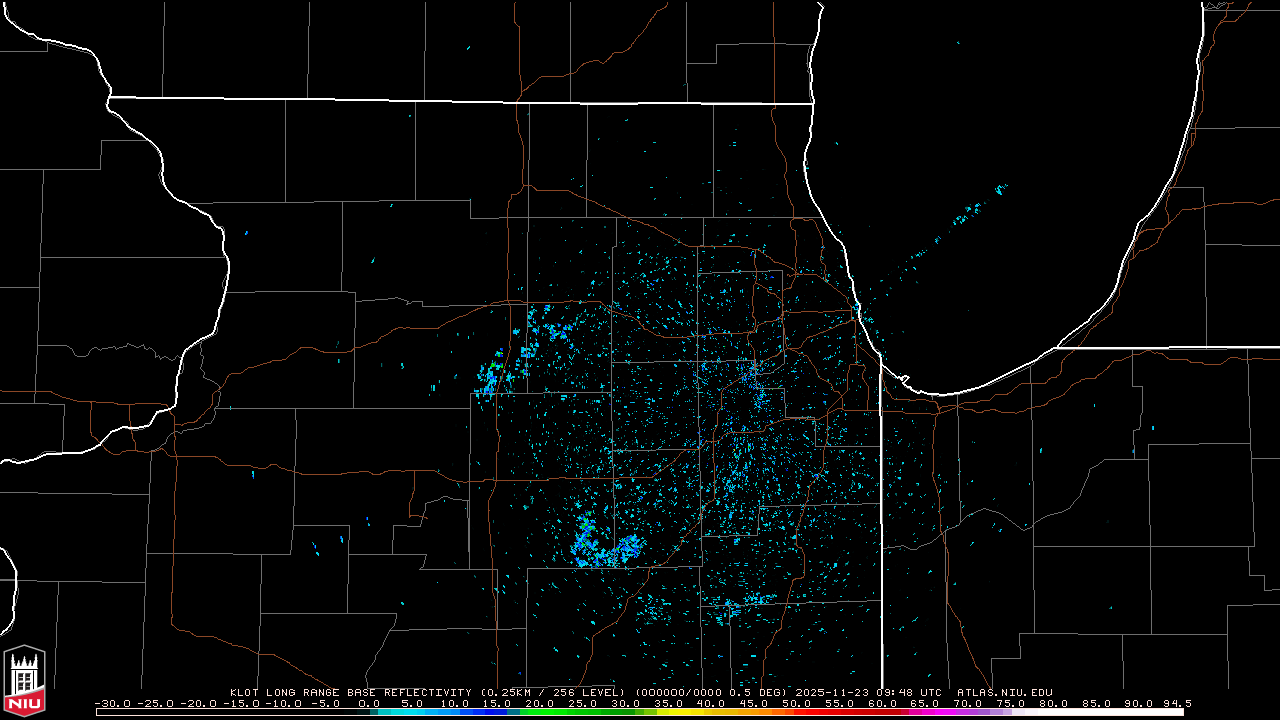This screenshot has width=1280, height=720.
Task: Click the 10.0 scale label
Action: point(454,704)
